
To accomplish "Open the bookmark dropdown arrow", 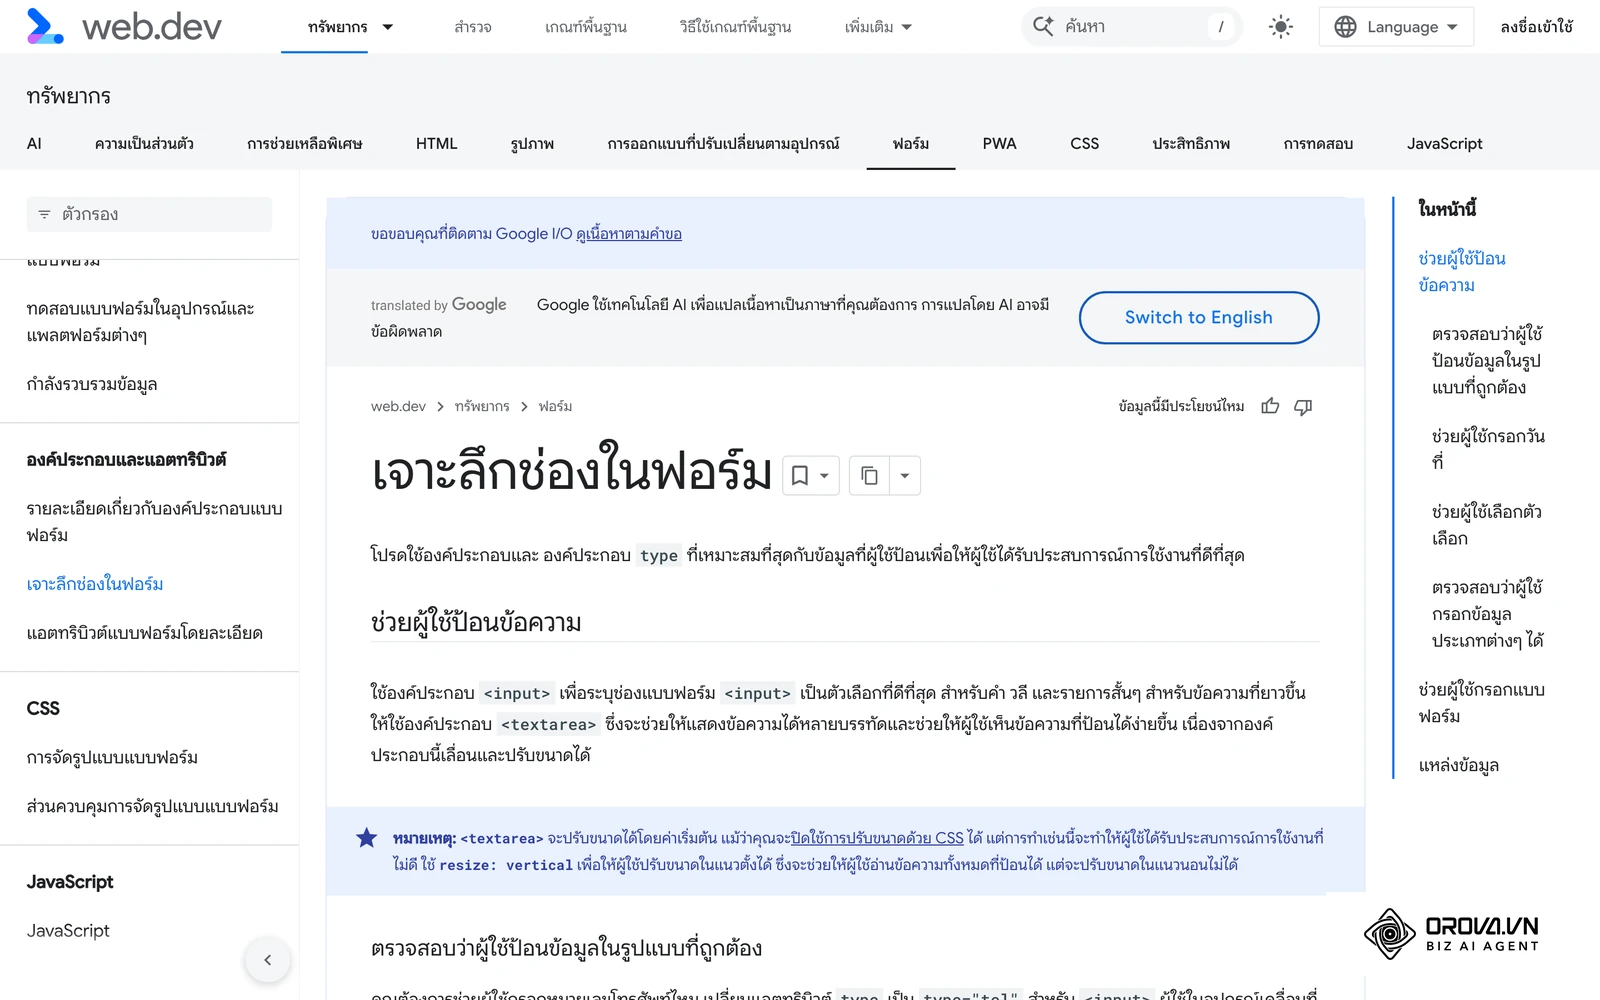I will [x=824, y=476].
